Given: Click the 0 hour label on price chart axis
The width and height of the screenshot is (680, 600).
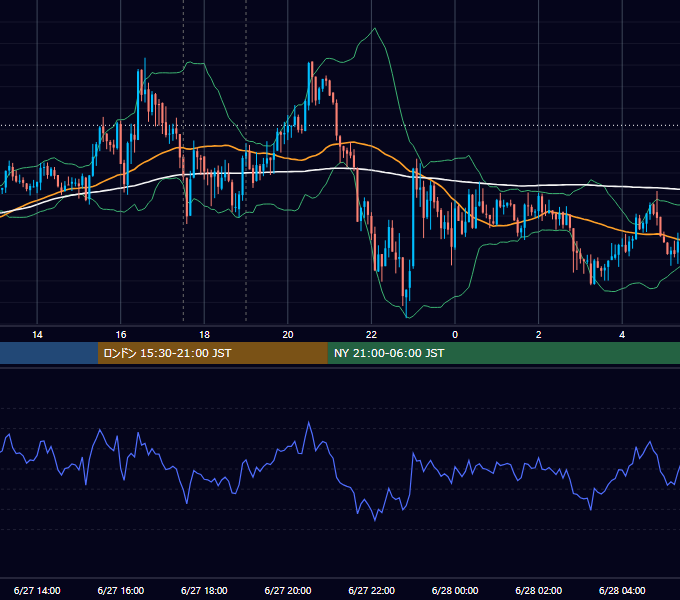Looking at the screenshot, I should point(455,335).
